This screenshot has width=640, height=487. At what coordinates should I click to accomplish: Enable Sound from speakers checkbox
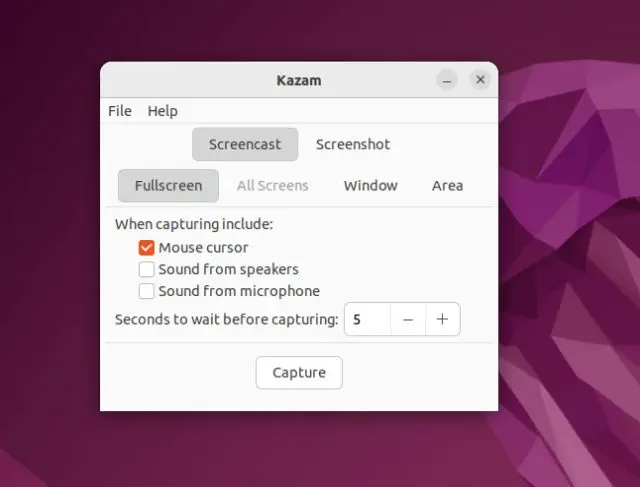click(146, 269)
